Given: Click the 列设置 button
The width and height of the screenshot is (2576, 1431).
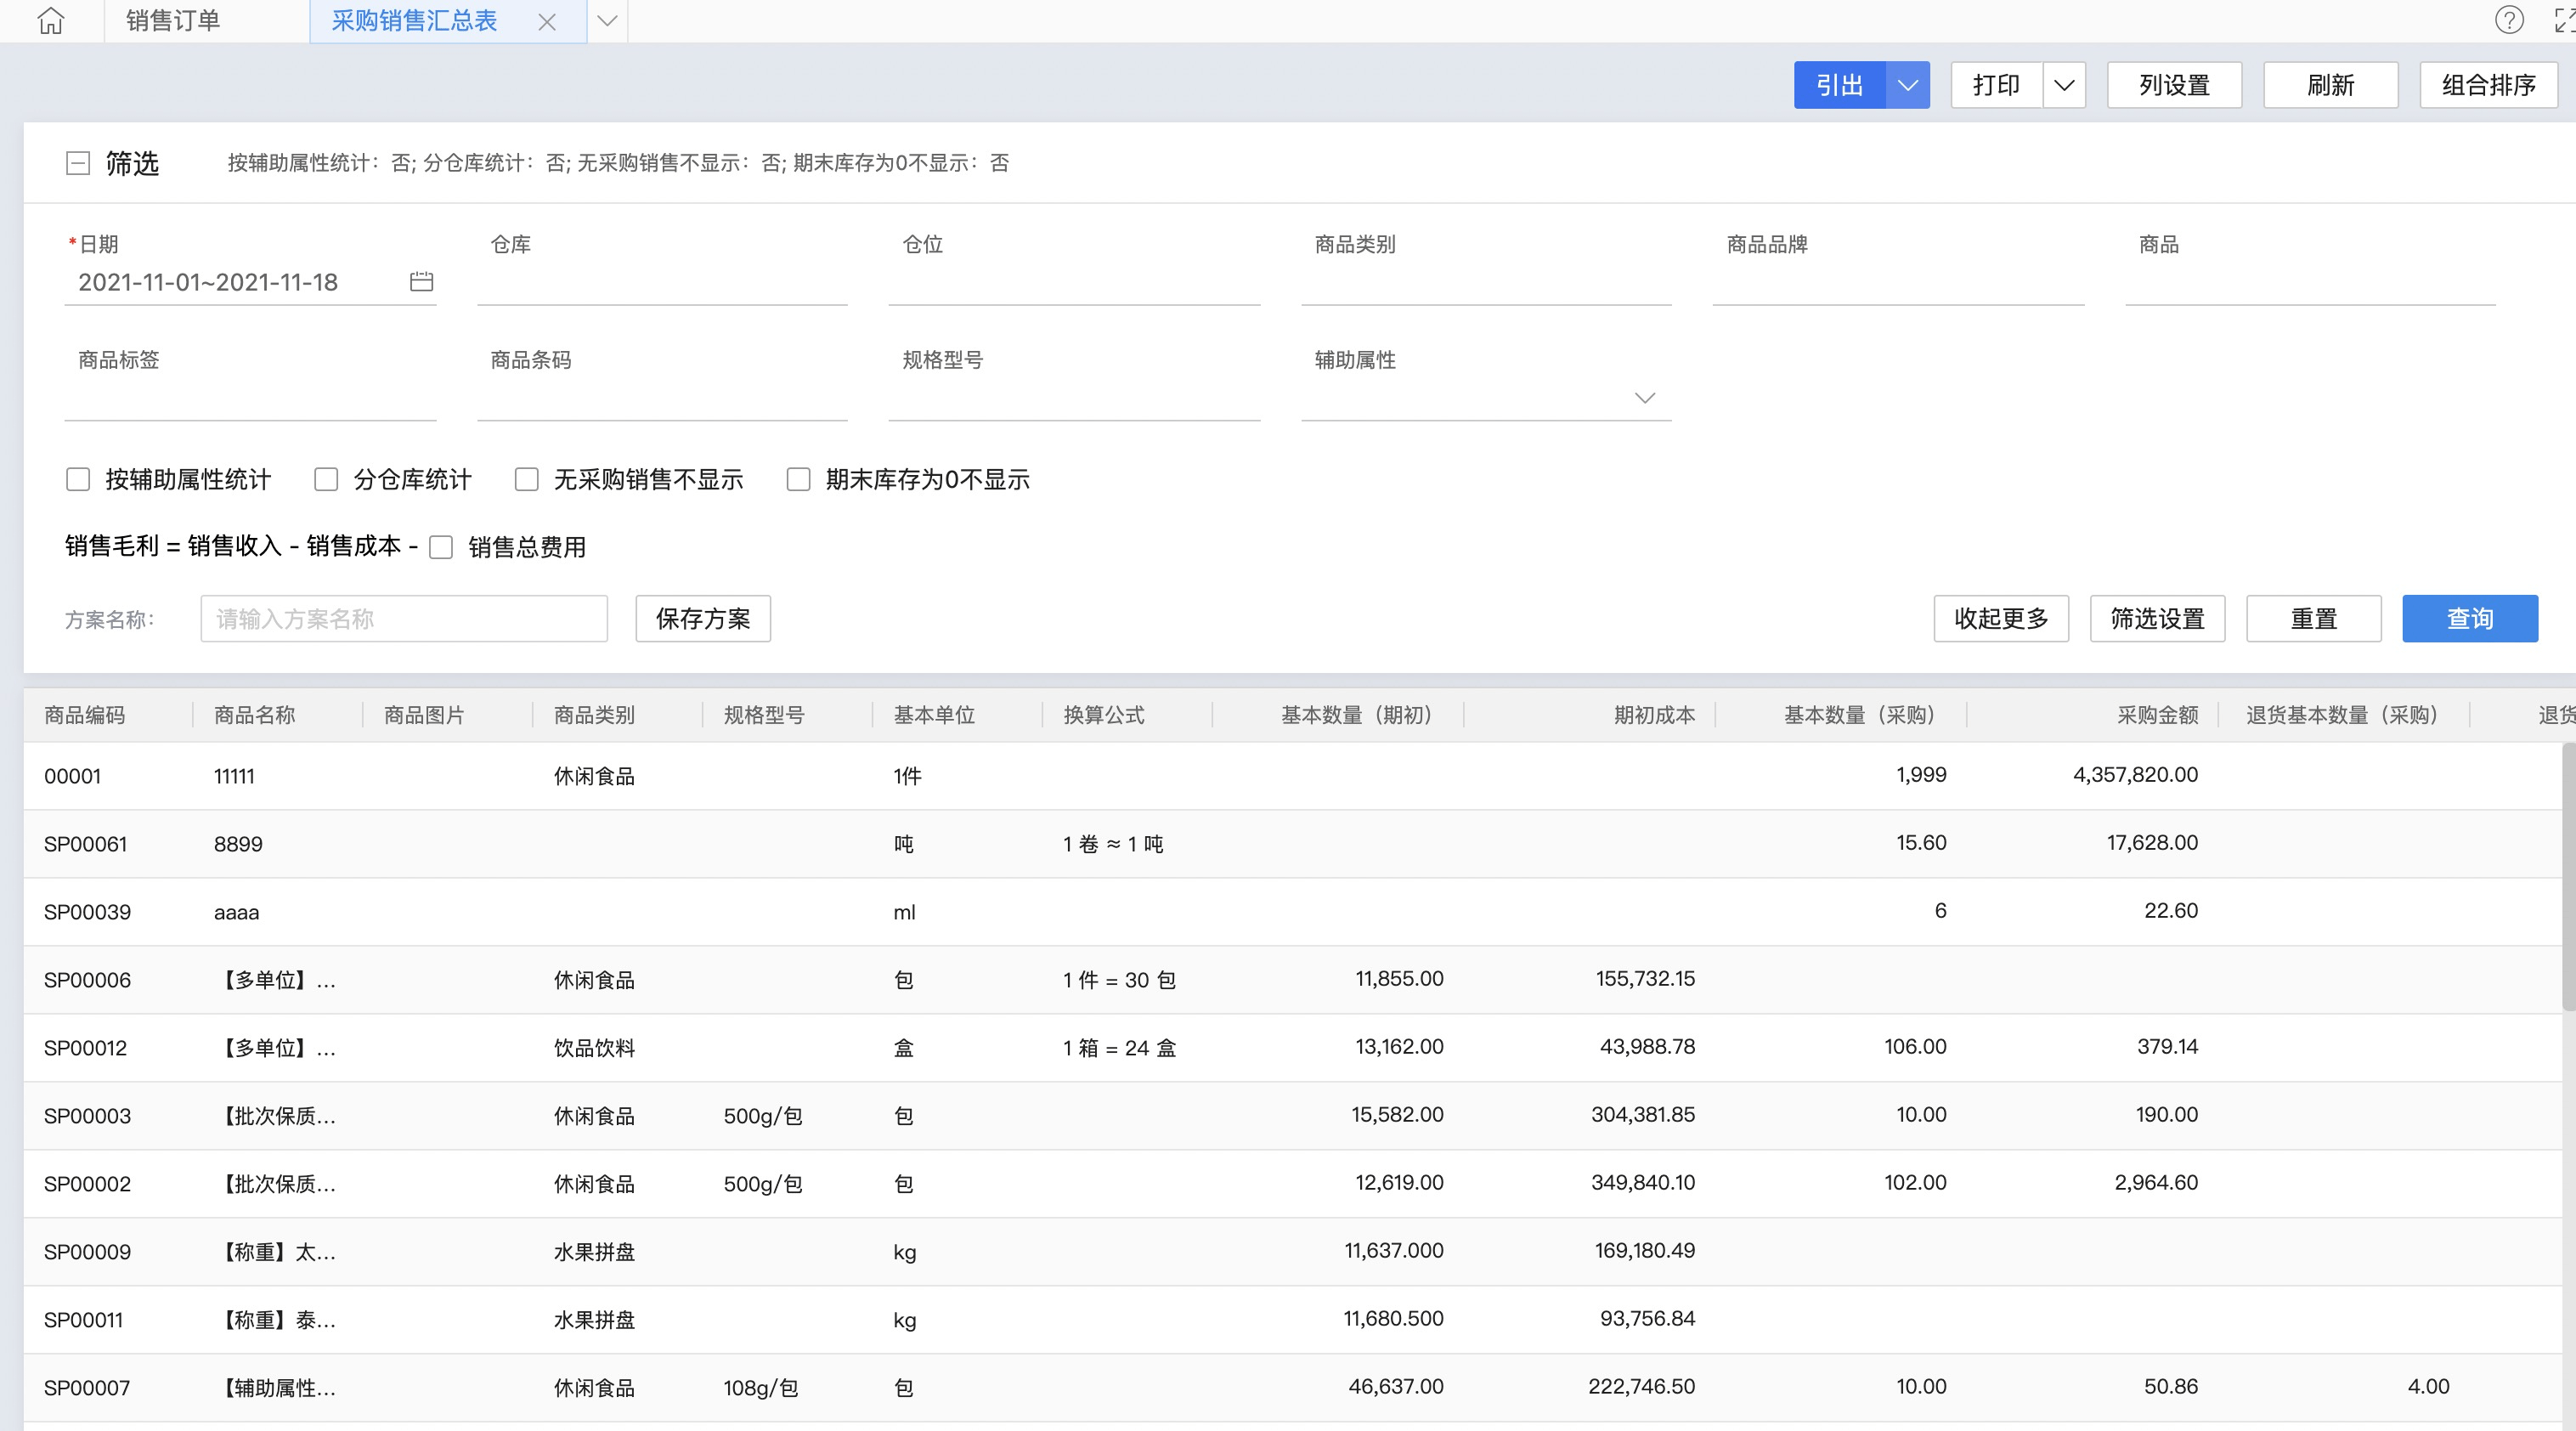Looking at the screenshot, I should tap(2173, 85).
